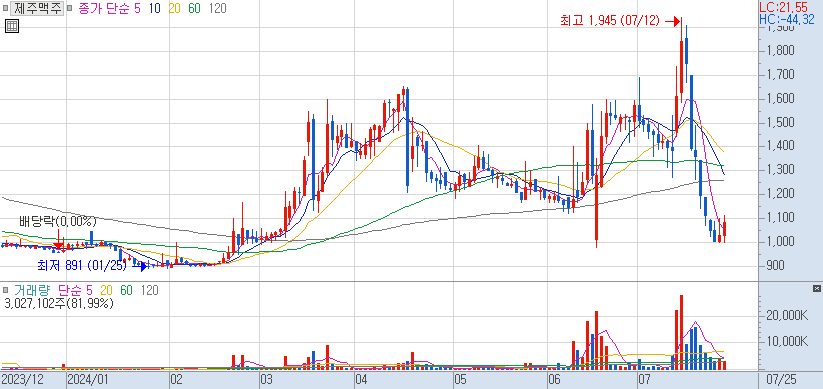Click the 07/25 current date label
Screen dimensions: 823x389
781,379
